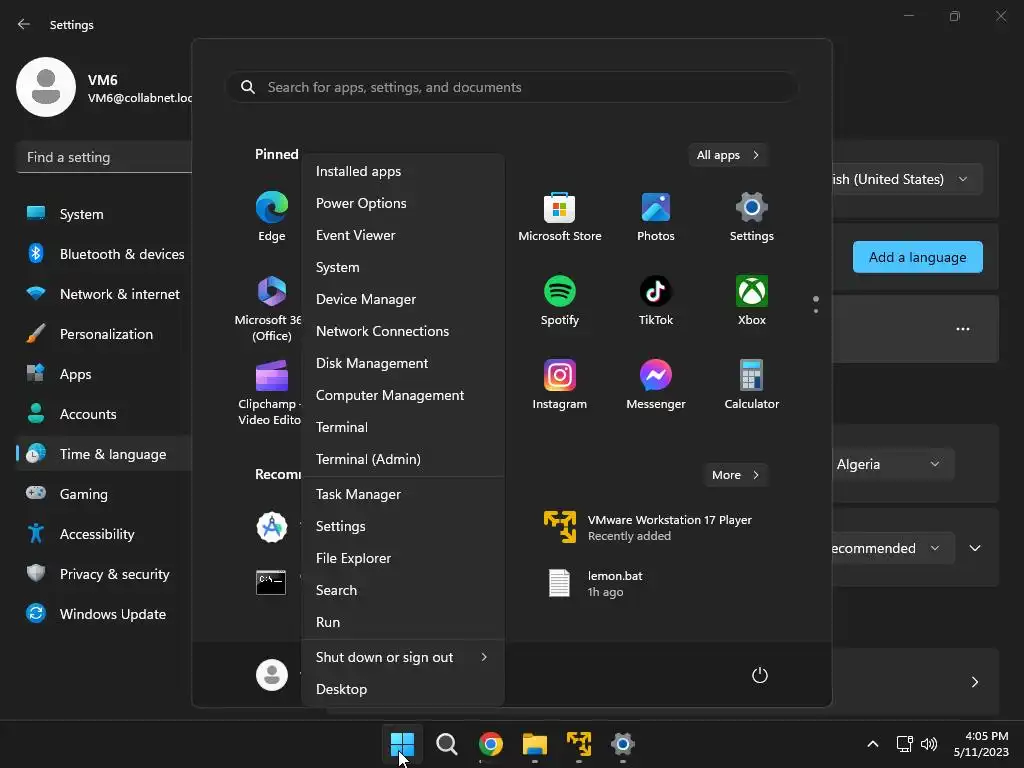Open Disk Management from context menu
The width and height of the screenshot is (1024, 768).
point(403,363)
